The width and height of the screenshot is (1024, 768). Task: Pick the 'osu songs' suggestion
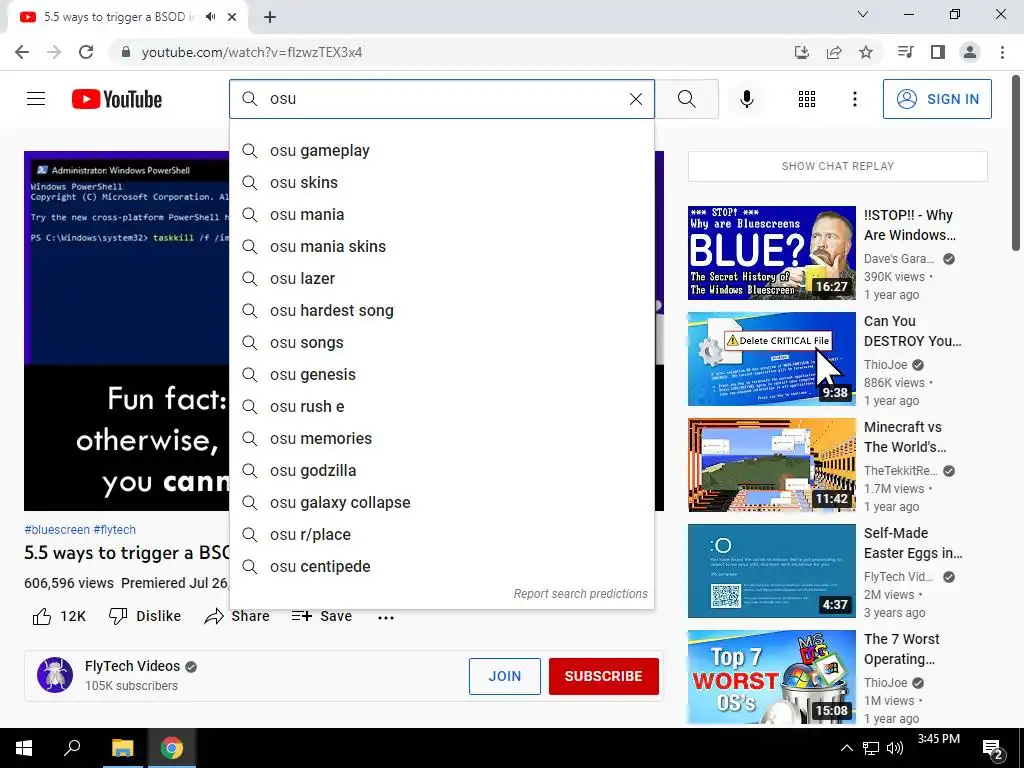(x=441, y=343)
